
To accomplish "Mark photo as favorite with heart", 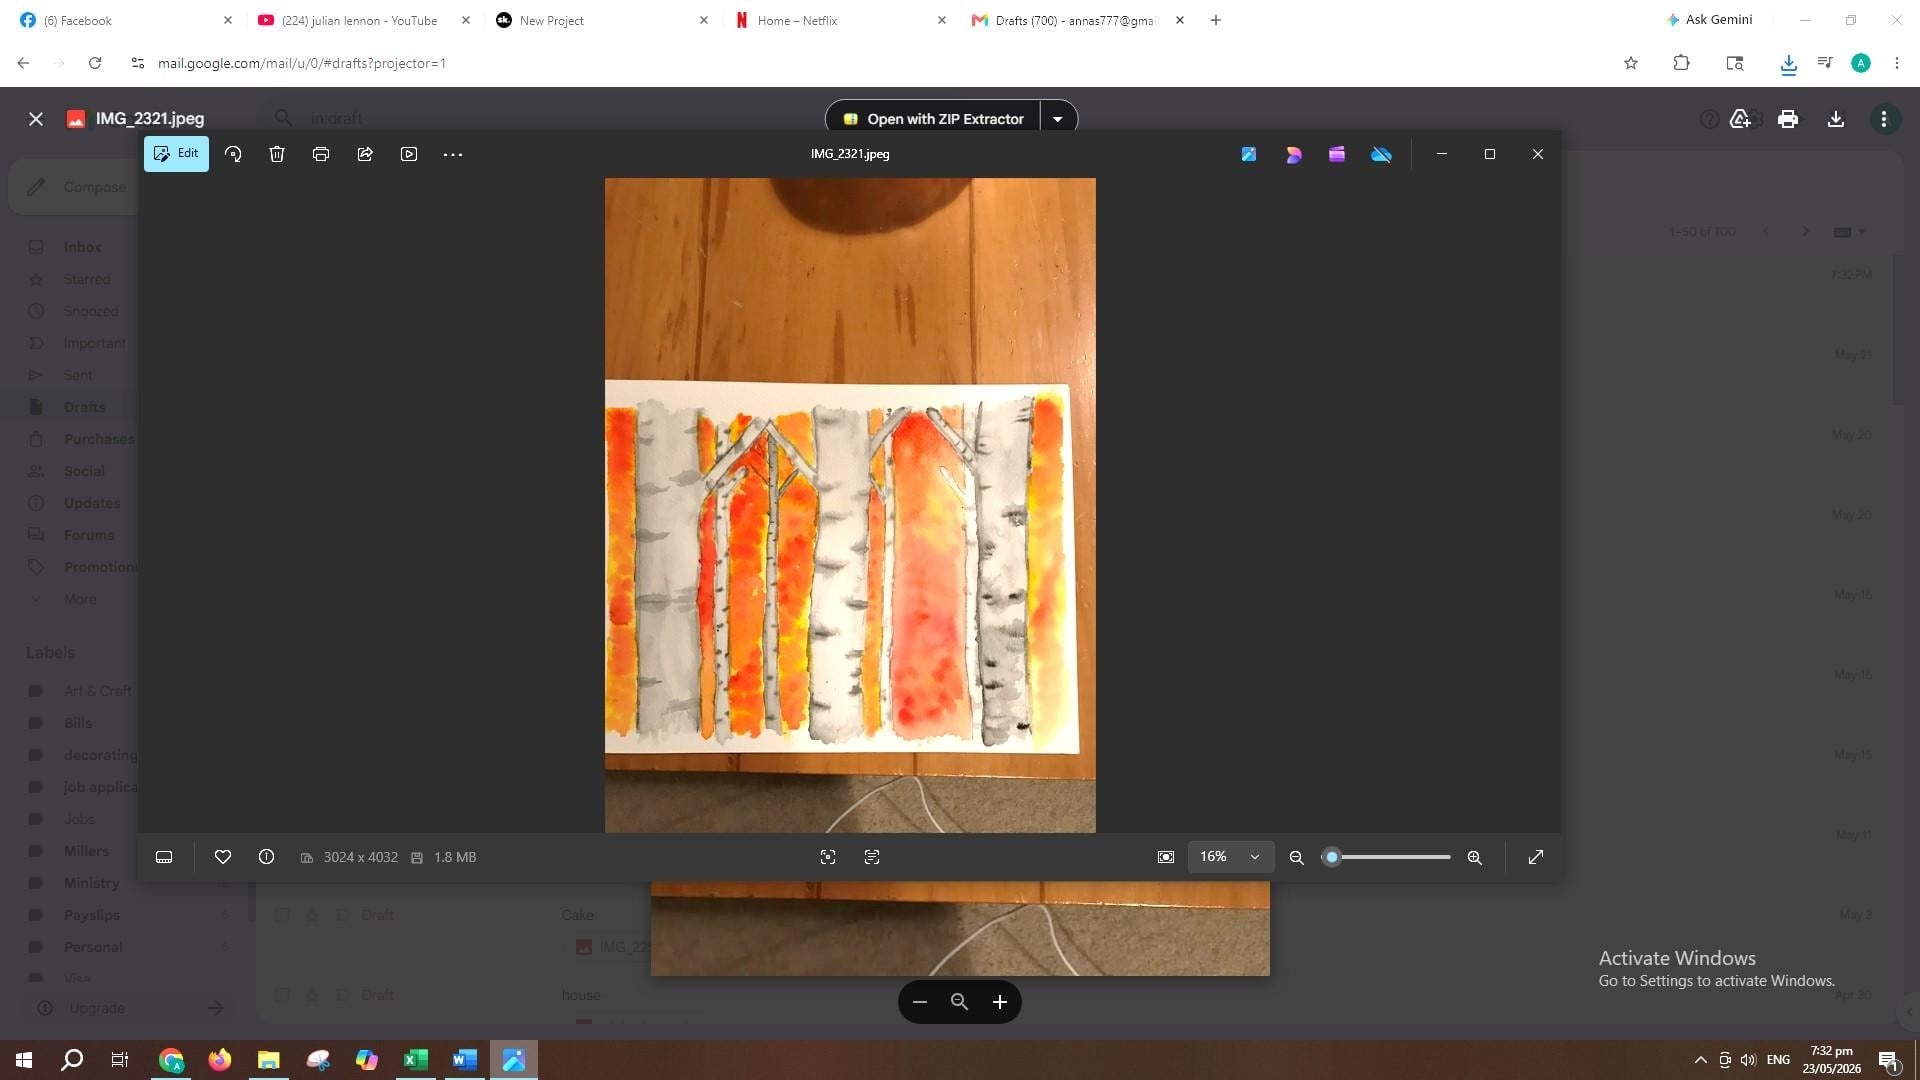I will pyautogui.click(x=223, y=857).
